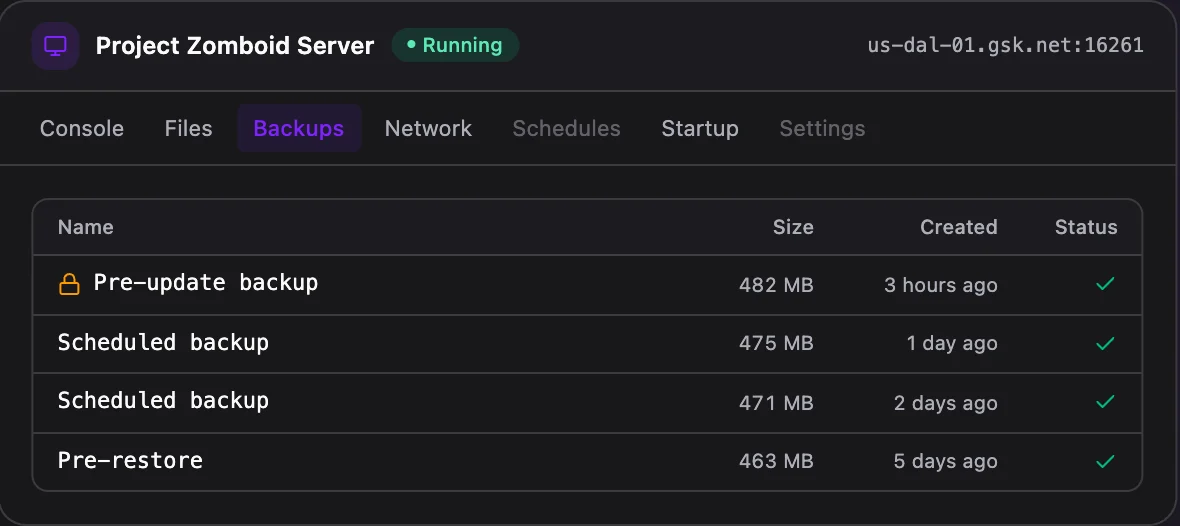
Task: Select the Backups tab
Action: (299, 129)
